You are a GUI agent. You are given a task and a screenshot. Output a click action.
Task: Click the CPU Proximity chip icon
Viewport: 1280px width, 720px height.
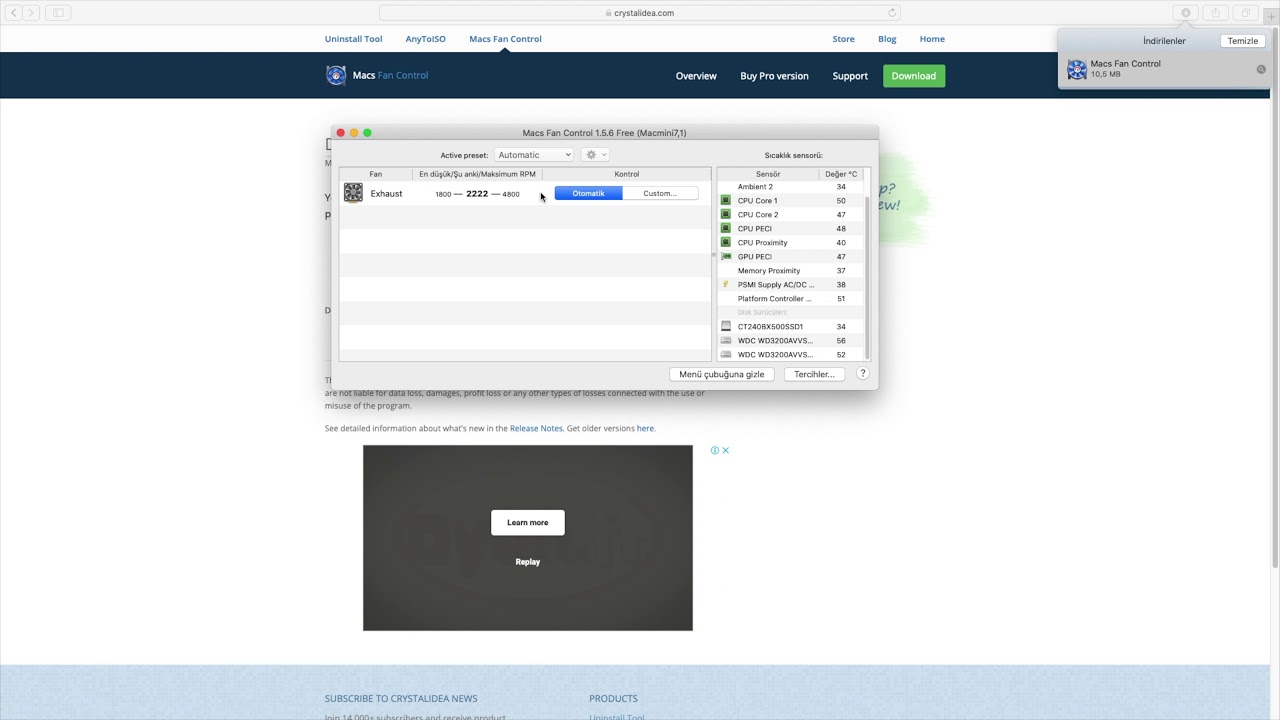point(726,243)
